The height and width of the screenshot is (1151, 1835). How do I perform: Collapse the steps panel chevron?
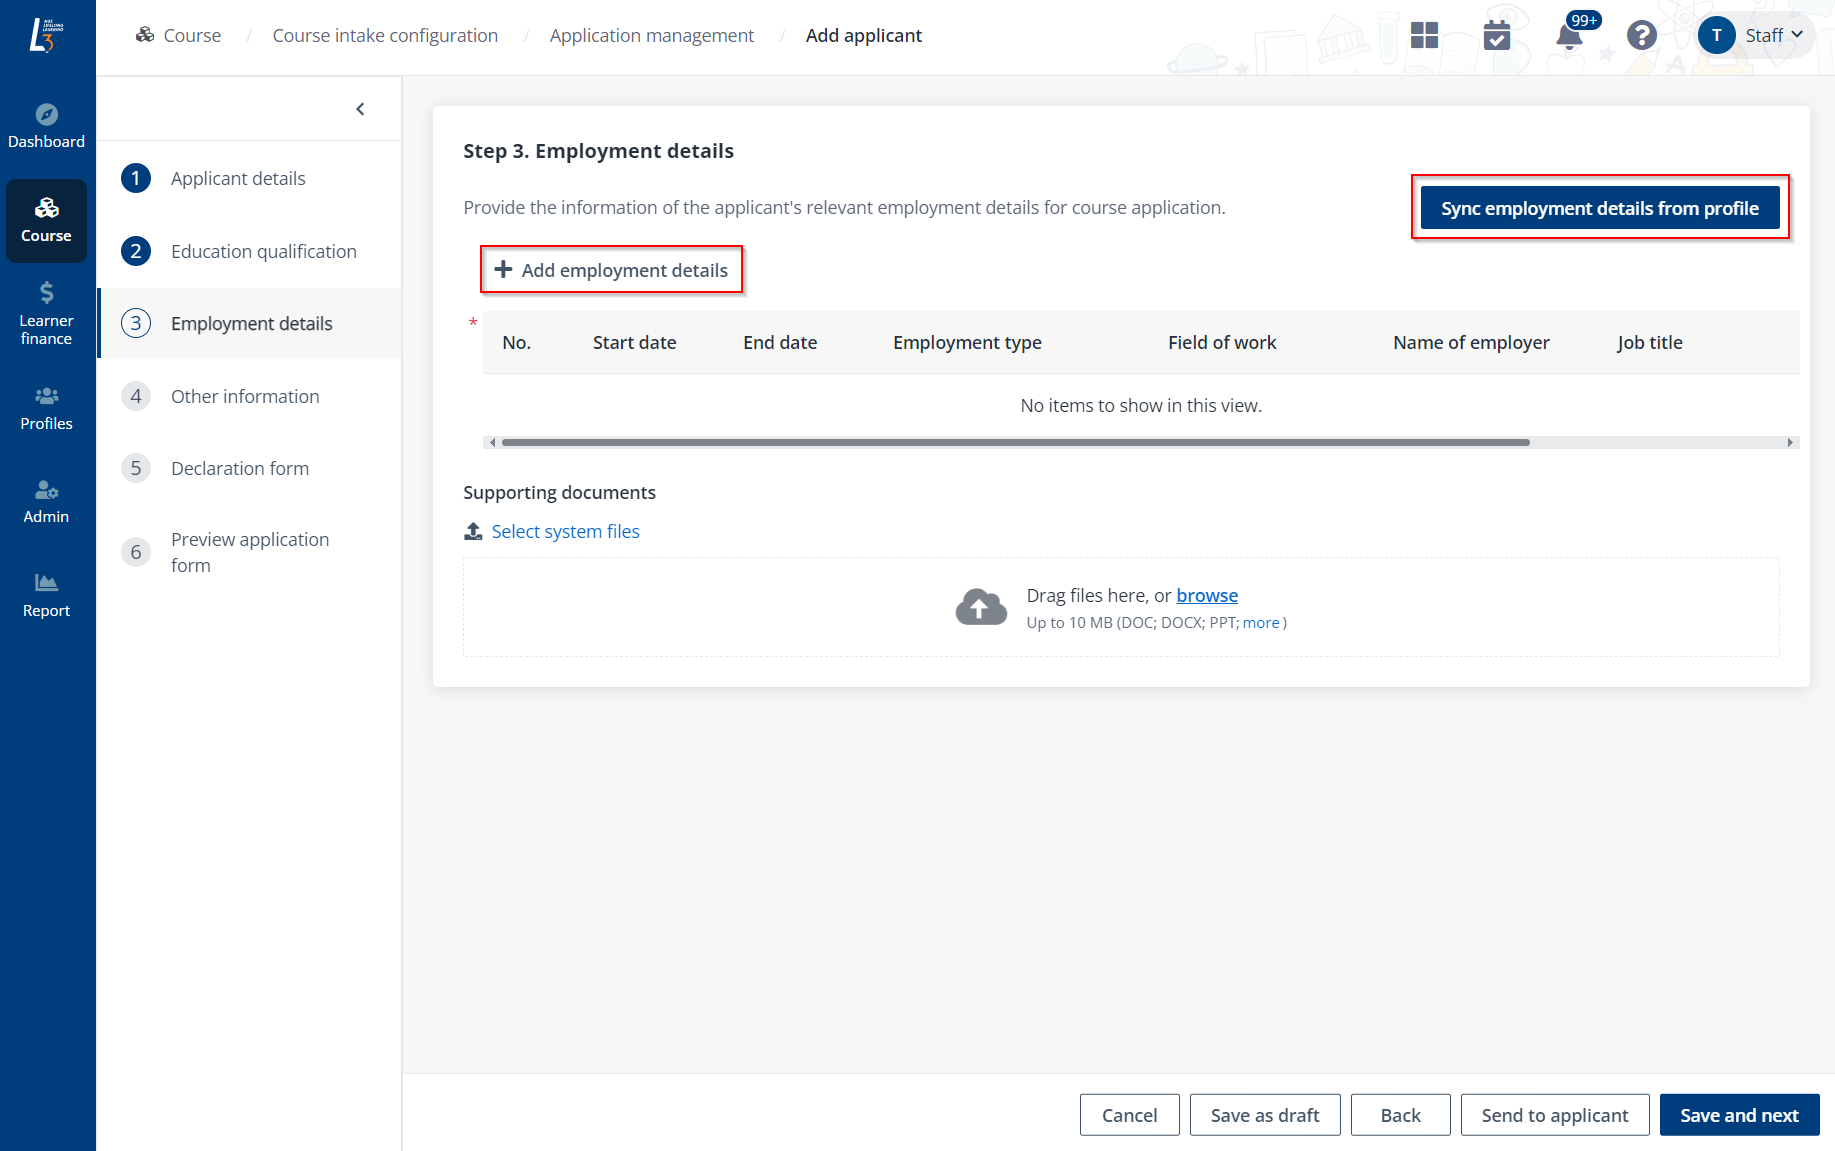coord(360,109)
